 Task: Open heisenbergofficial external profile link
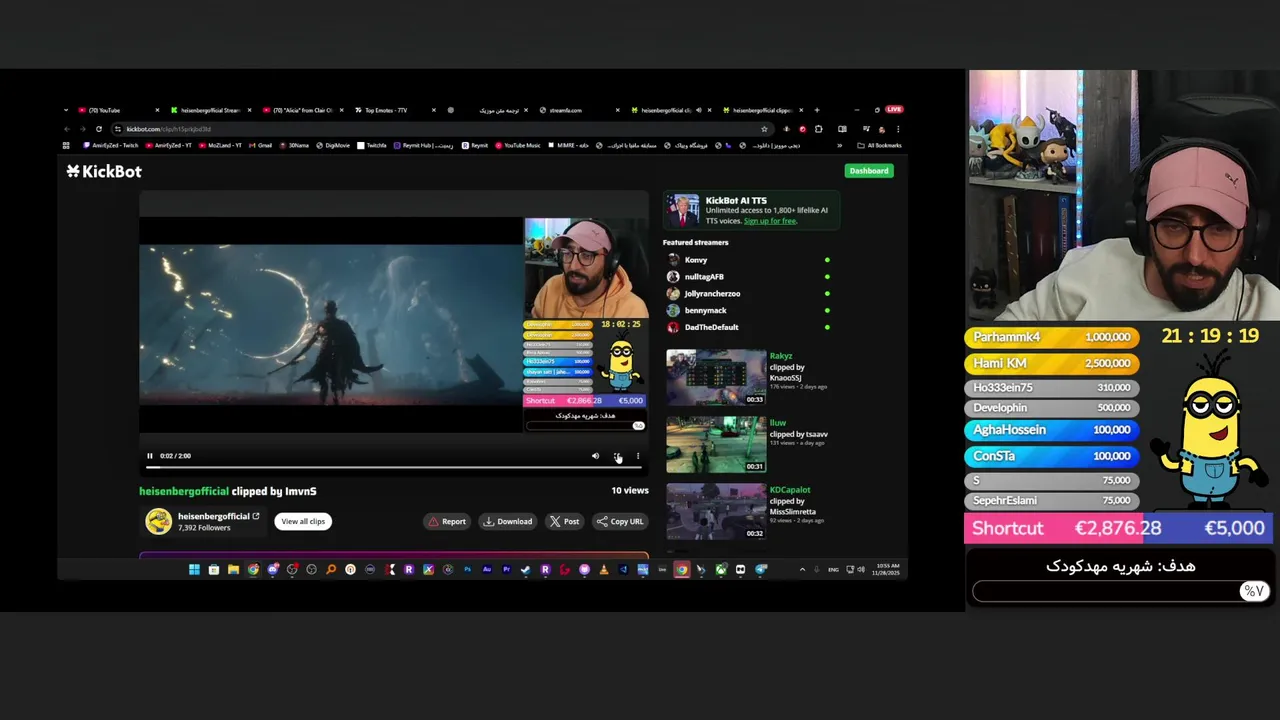click(x=256, y=516)
